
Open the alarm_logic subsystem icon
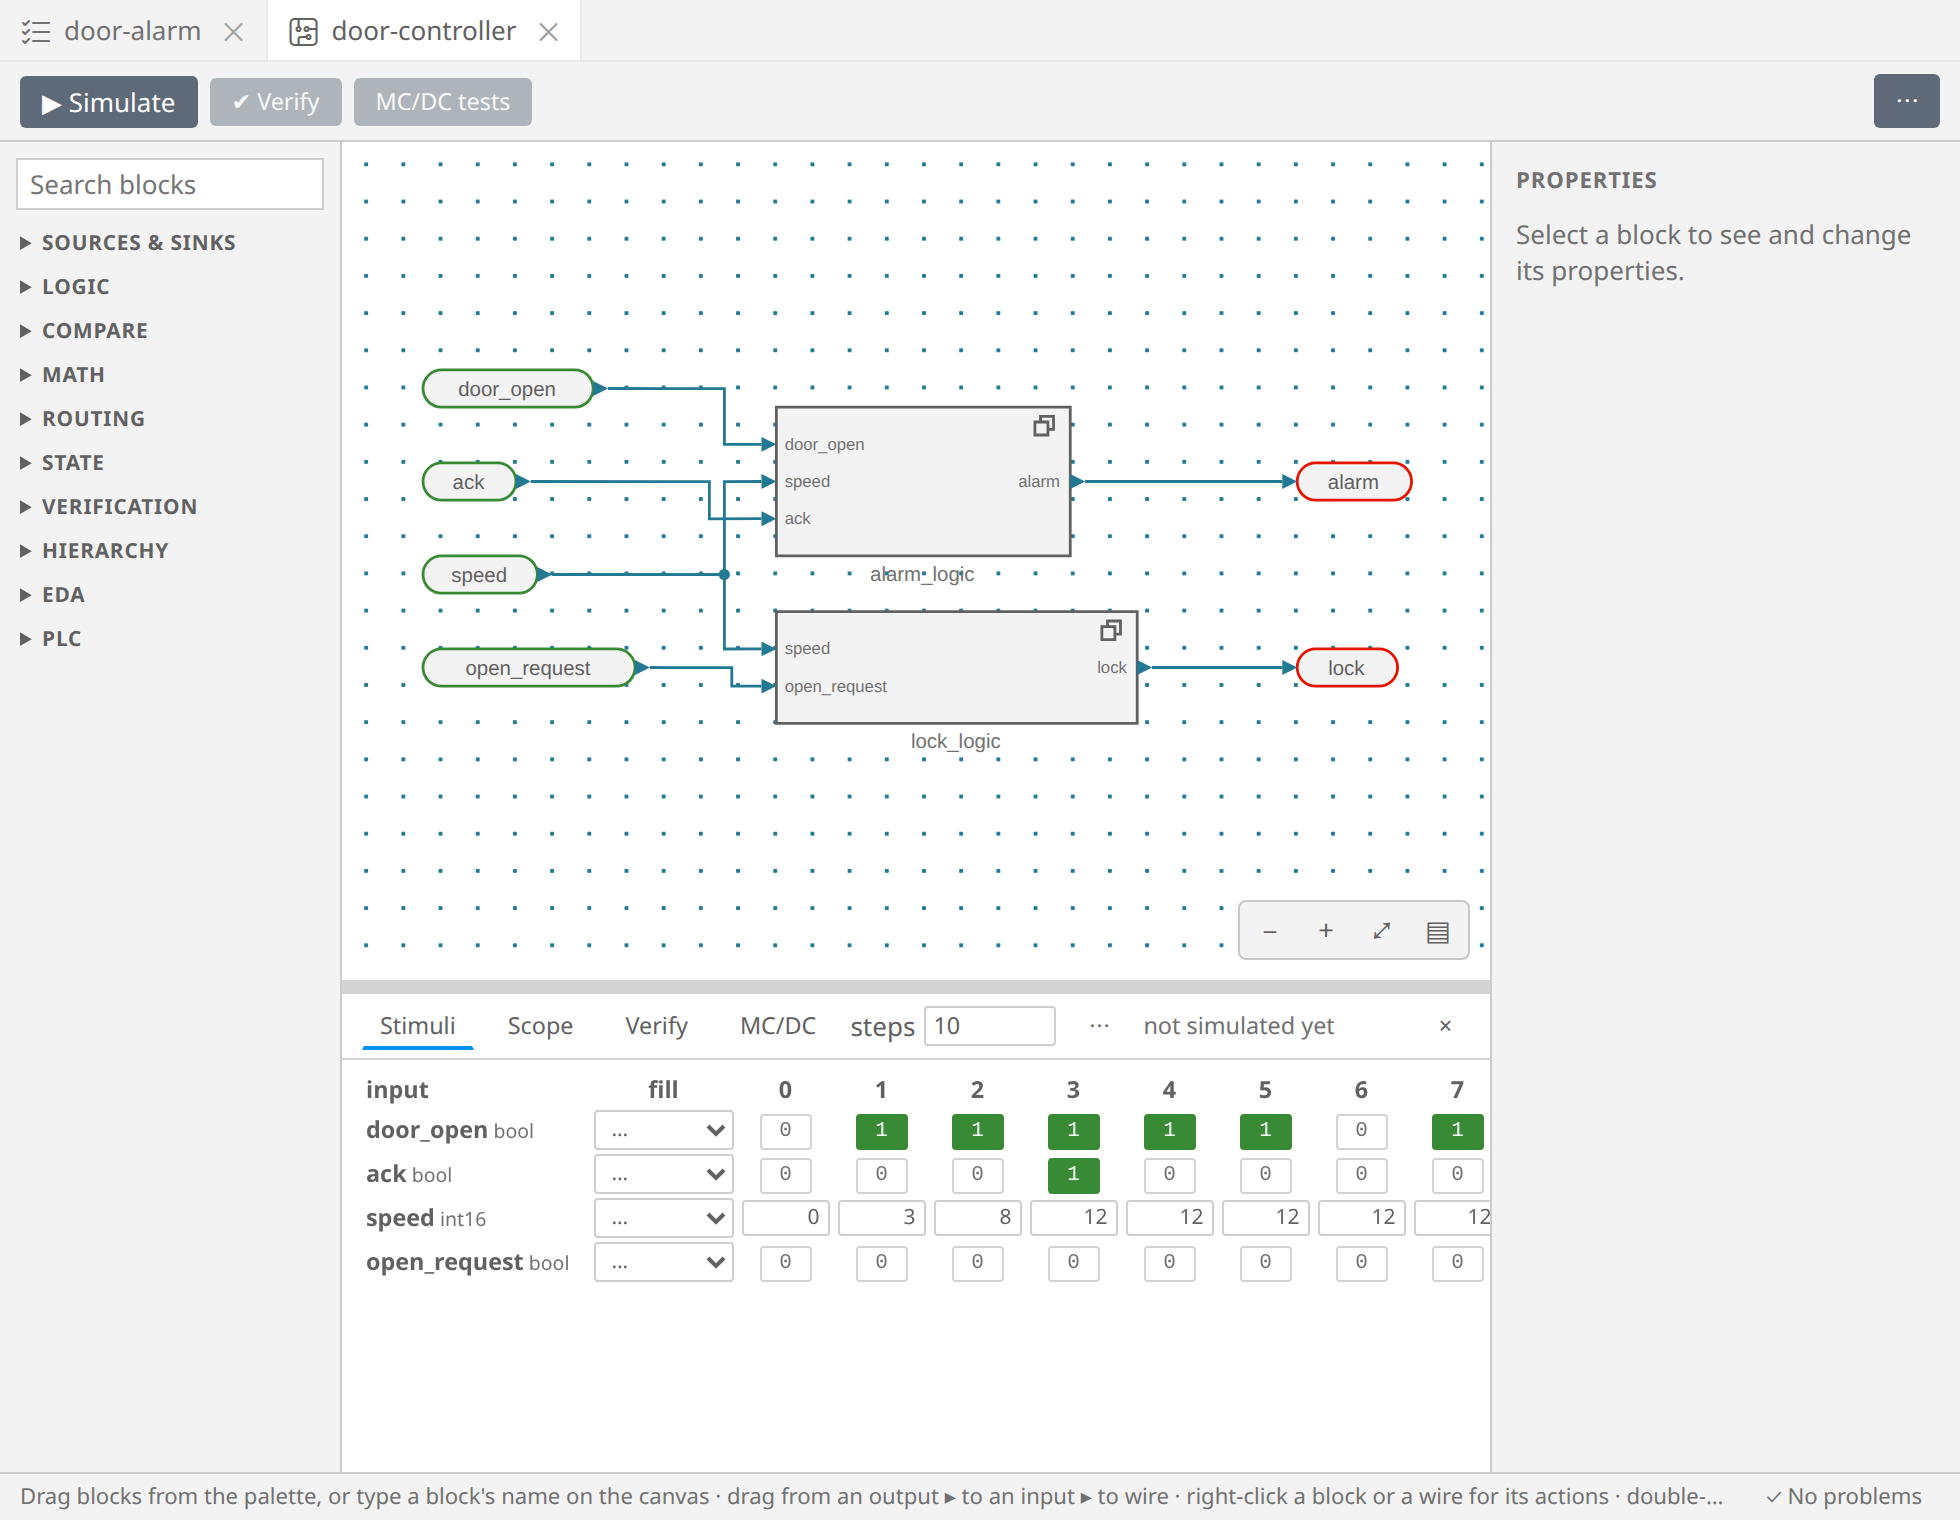pyautogui.click(x=1043, y=427)
